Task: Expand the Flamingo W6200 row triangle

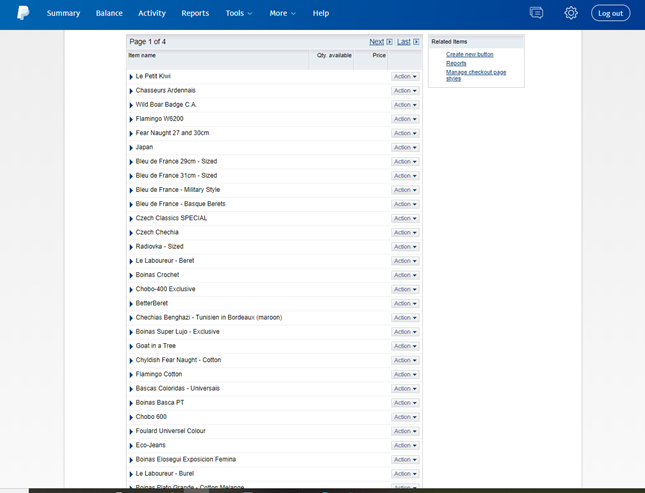Action: click(131, 119)
